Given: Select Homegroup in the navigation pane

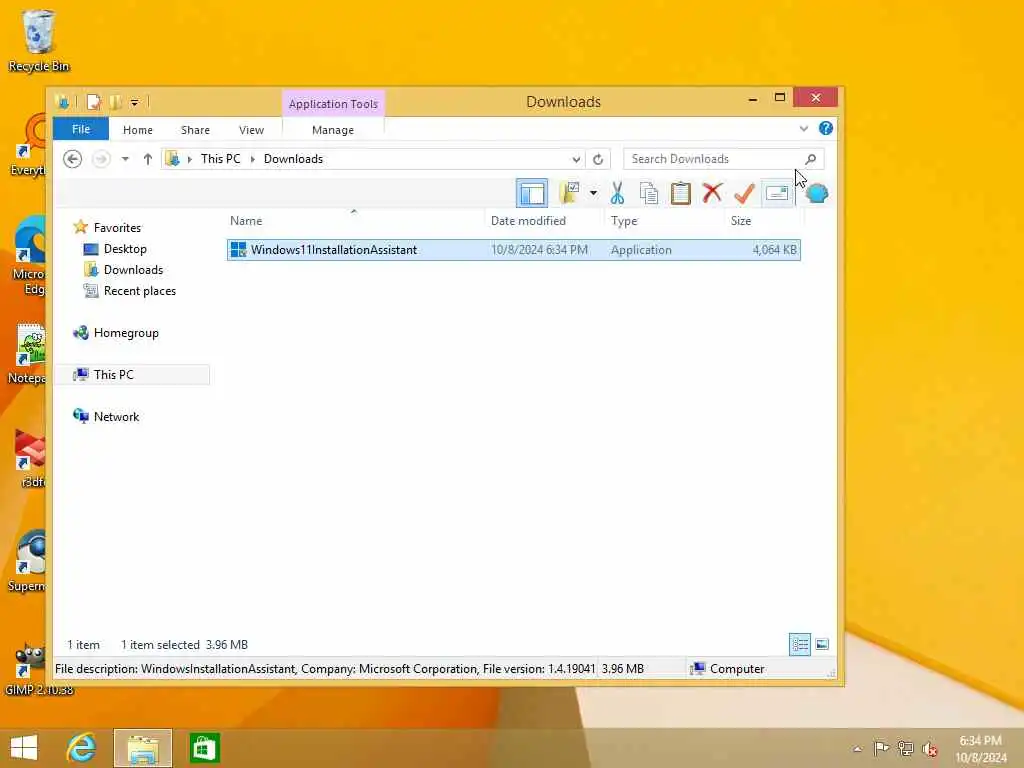Looking at the screenshot, I should coord(126,332).
